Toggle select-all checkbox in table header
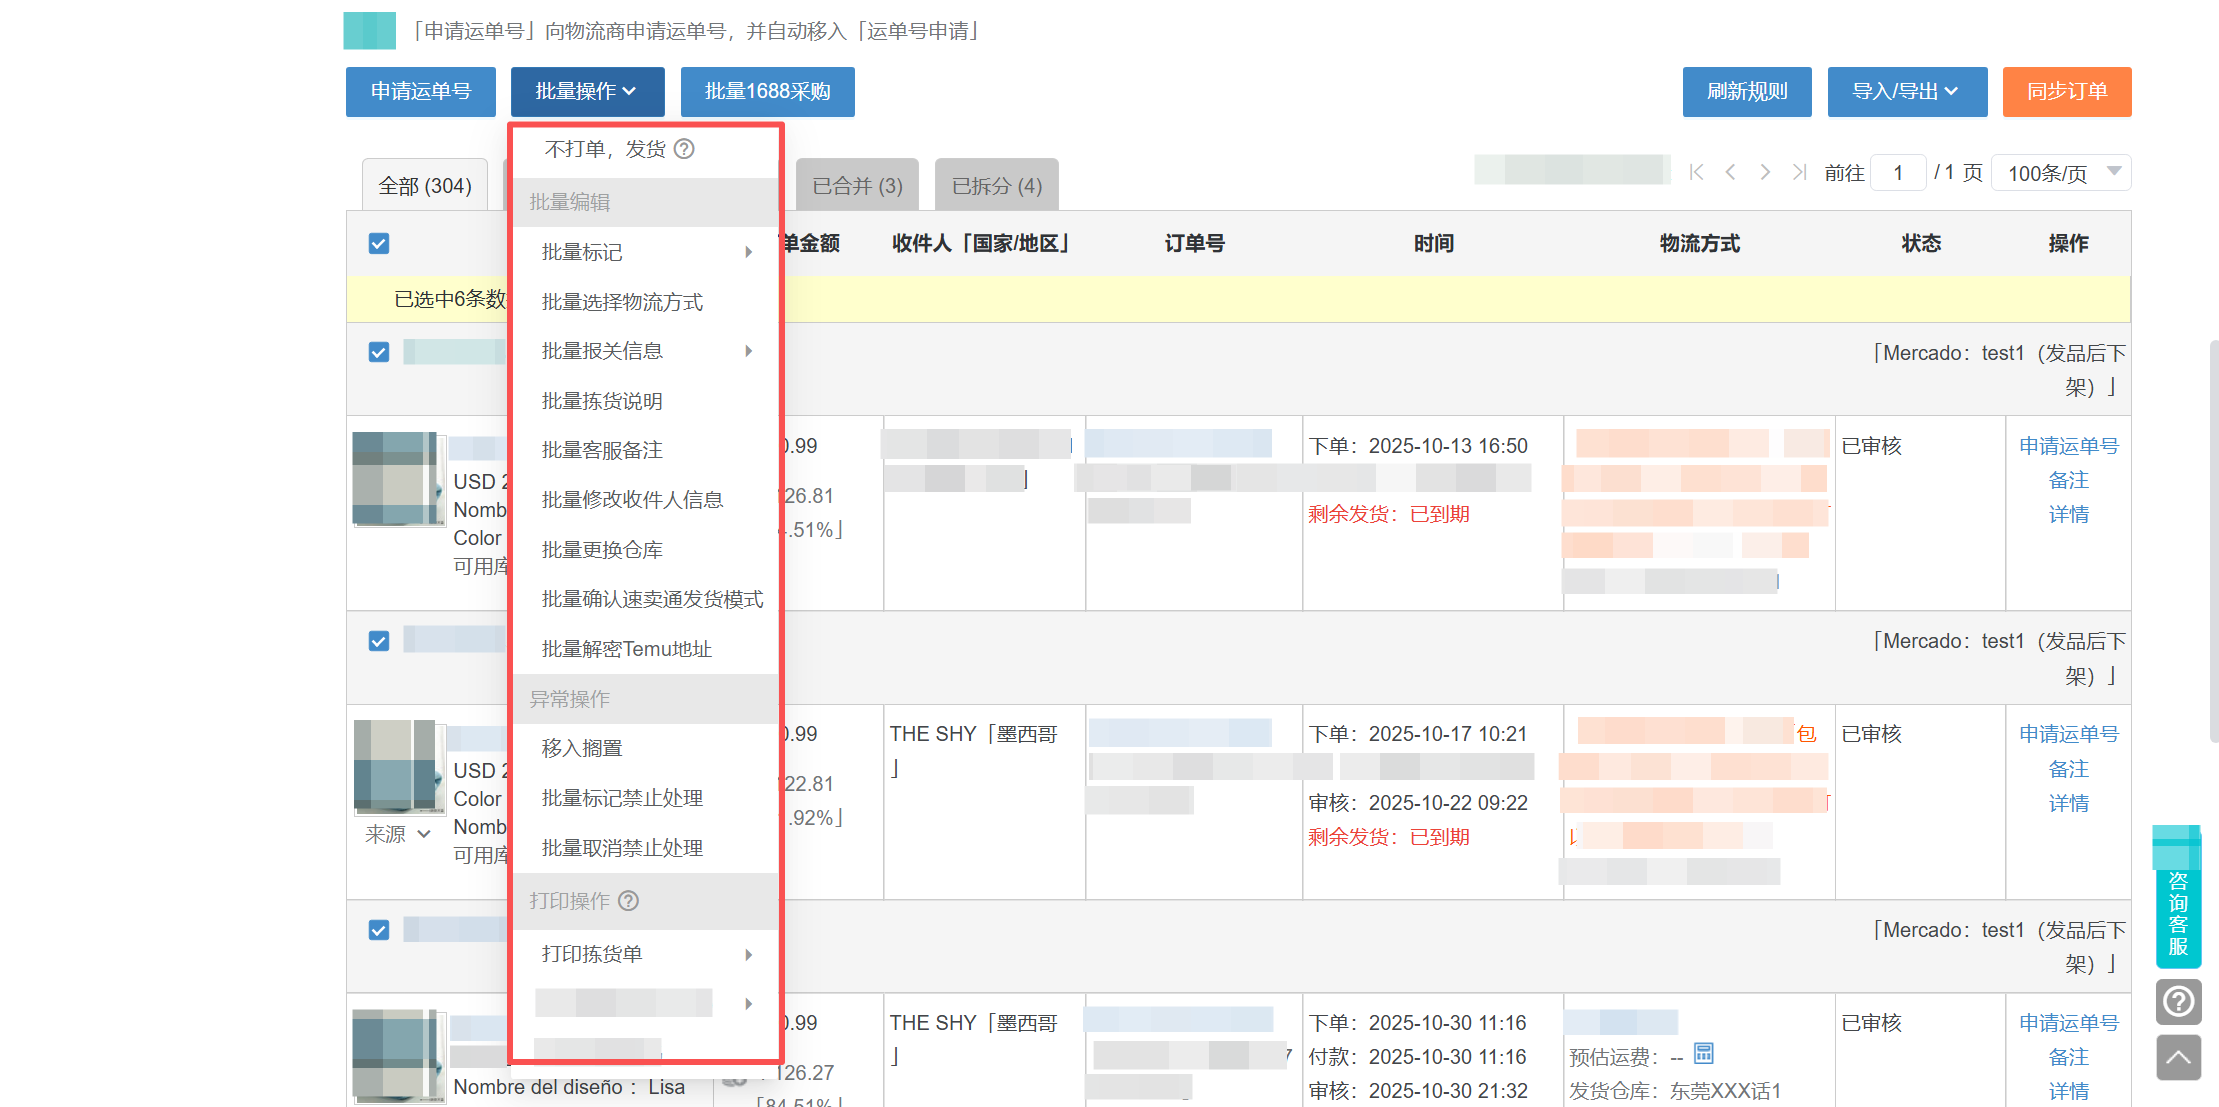2219x1107 pixels. point(379,243)
